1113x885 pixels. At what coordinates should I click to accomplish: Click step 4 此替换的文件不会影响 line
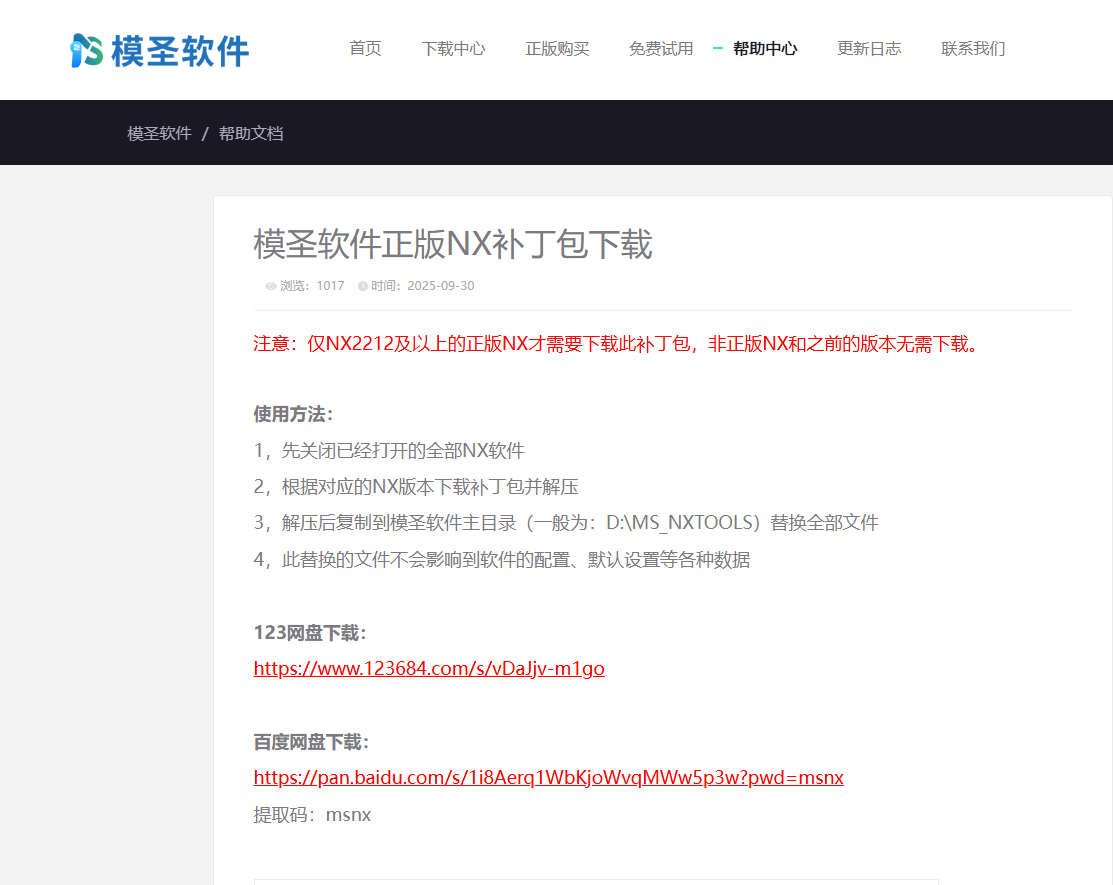tap(502, 560)
